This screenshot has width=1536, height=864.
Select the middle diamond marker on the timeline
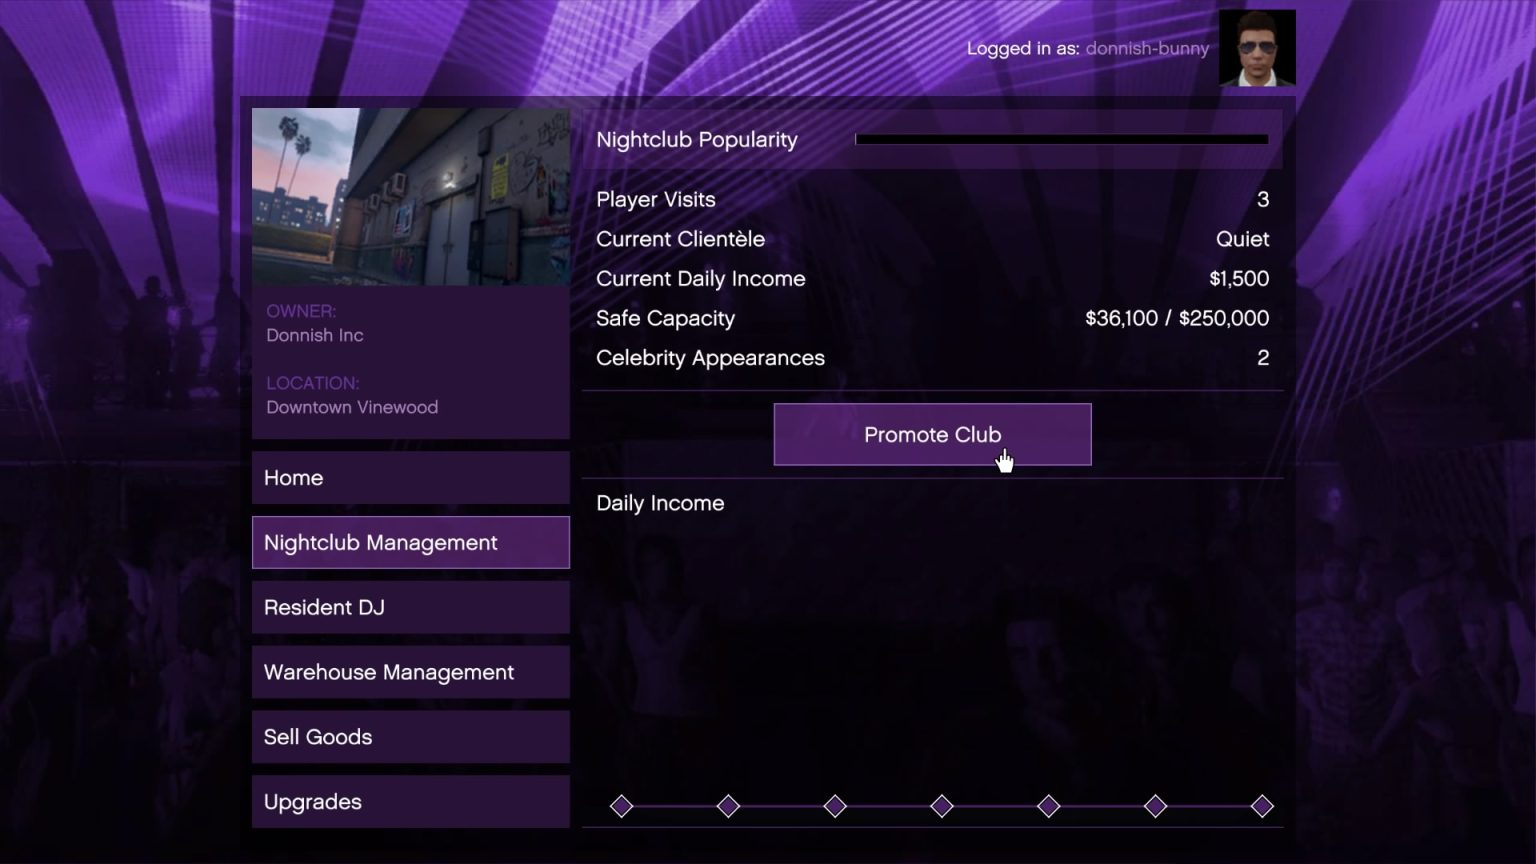coord(941,804)
